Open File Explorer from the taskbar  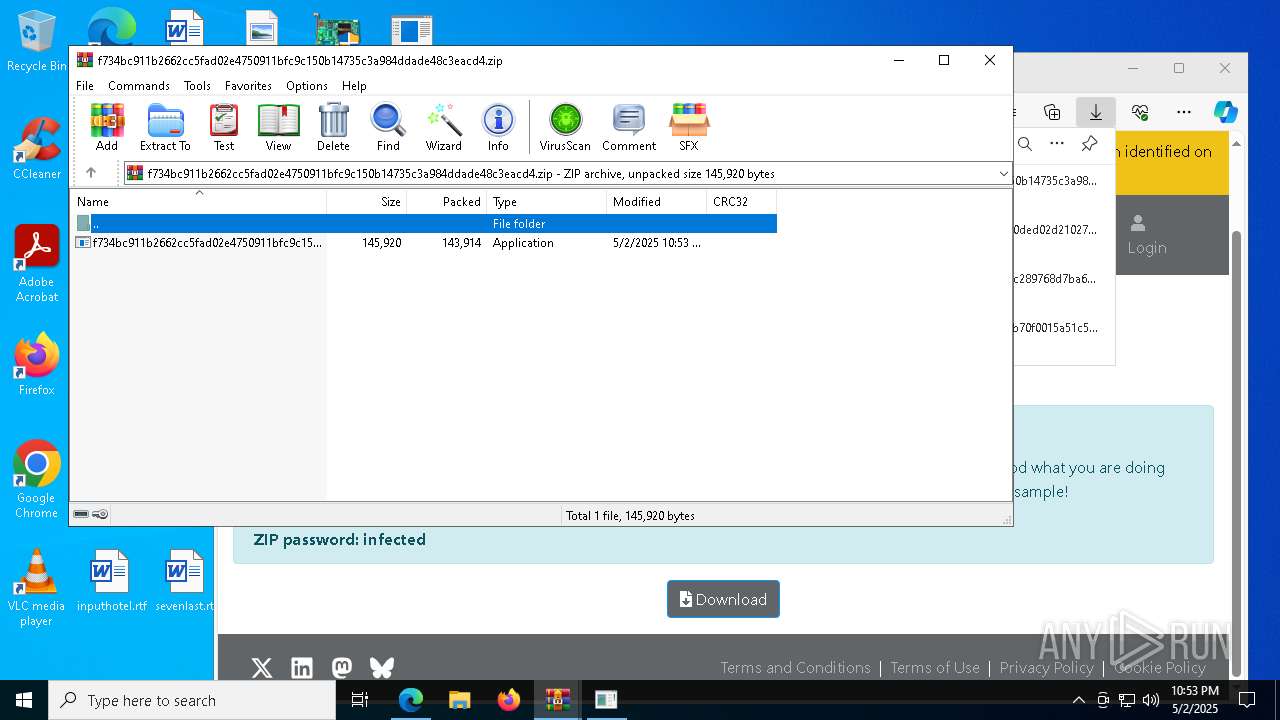pyautogui.click(x=459, y=700)
